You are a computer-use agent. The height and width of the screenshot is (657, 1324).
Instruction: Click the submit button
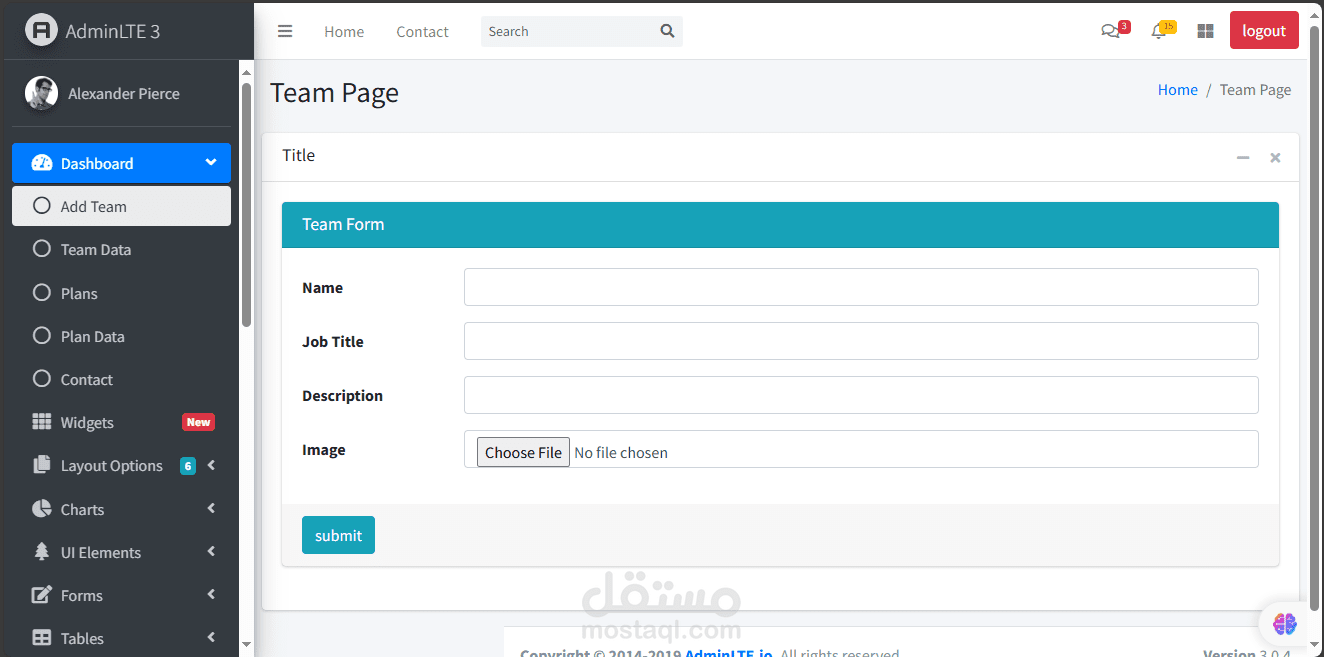pos(338,535)
